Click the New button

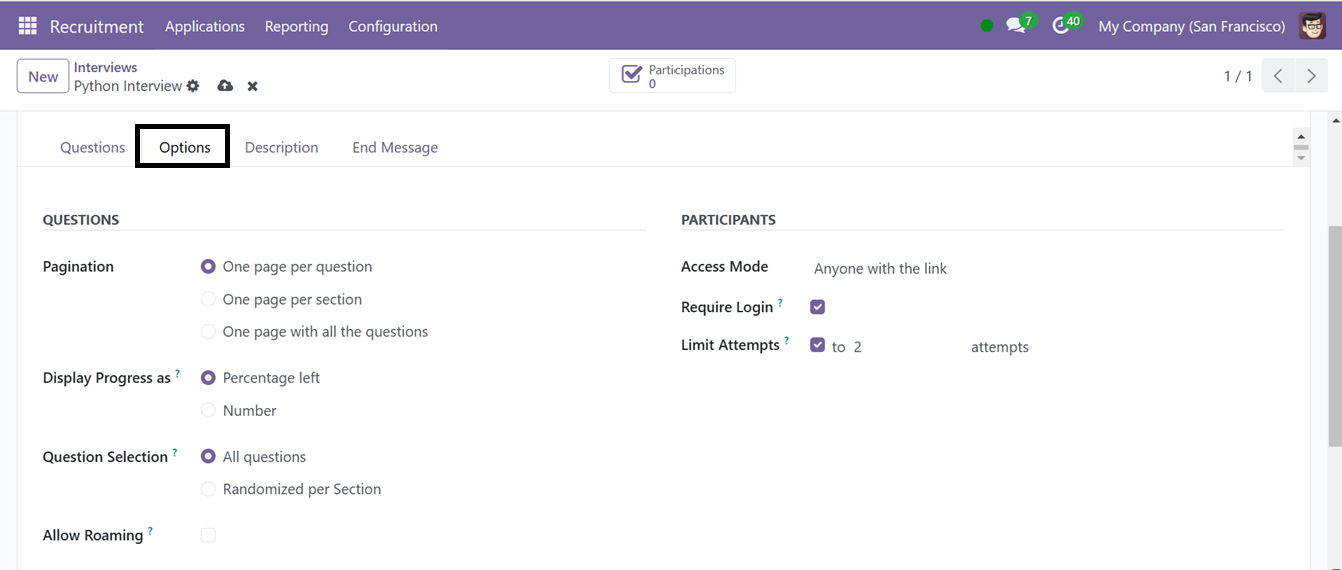[43, 76]
